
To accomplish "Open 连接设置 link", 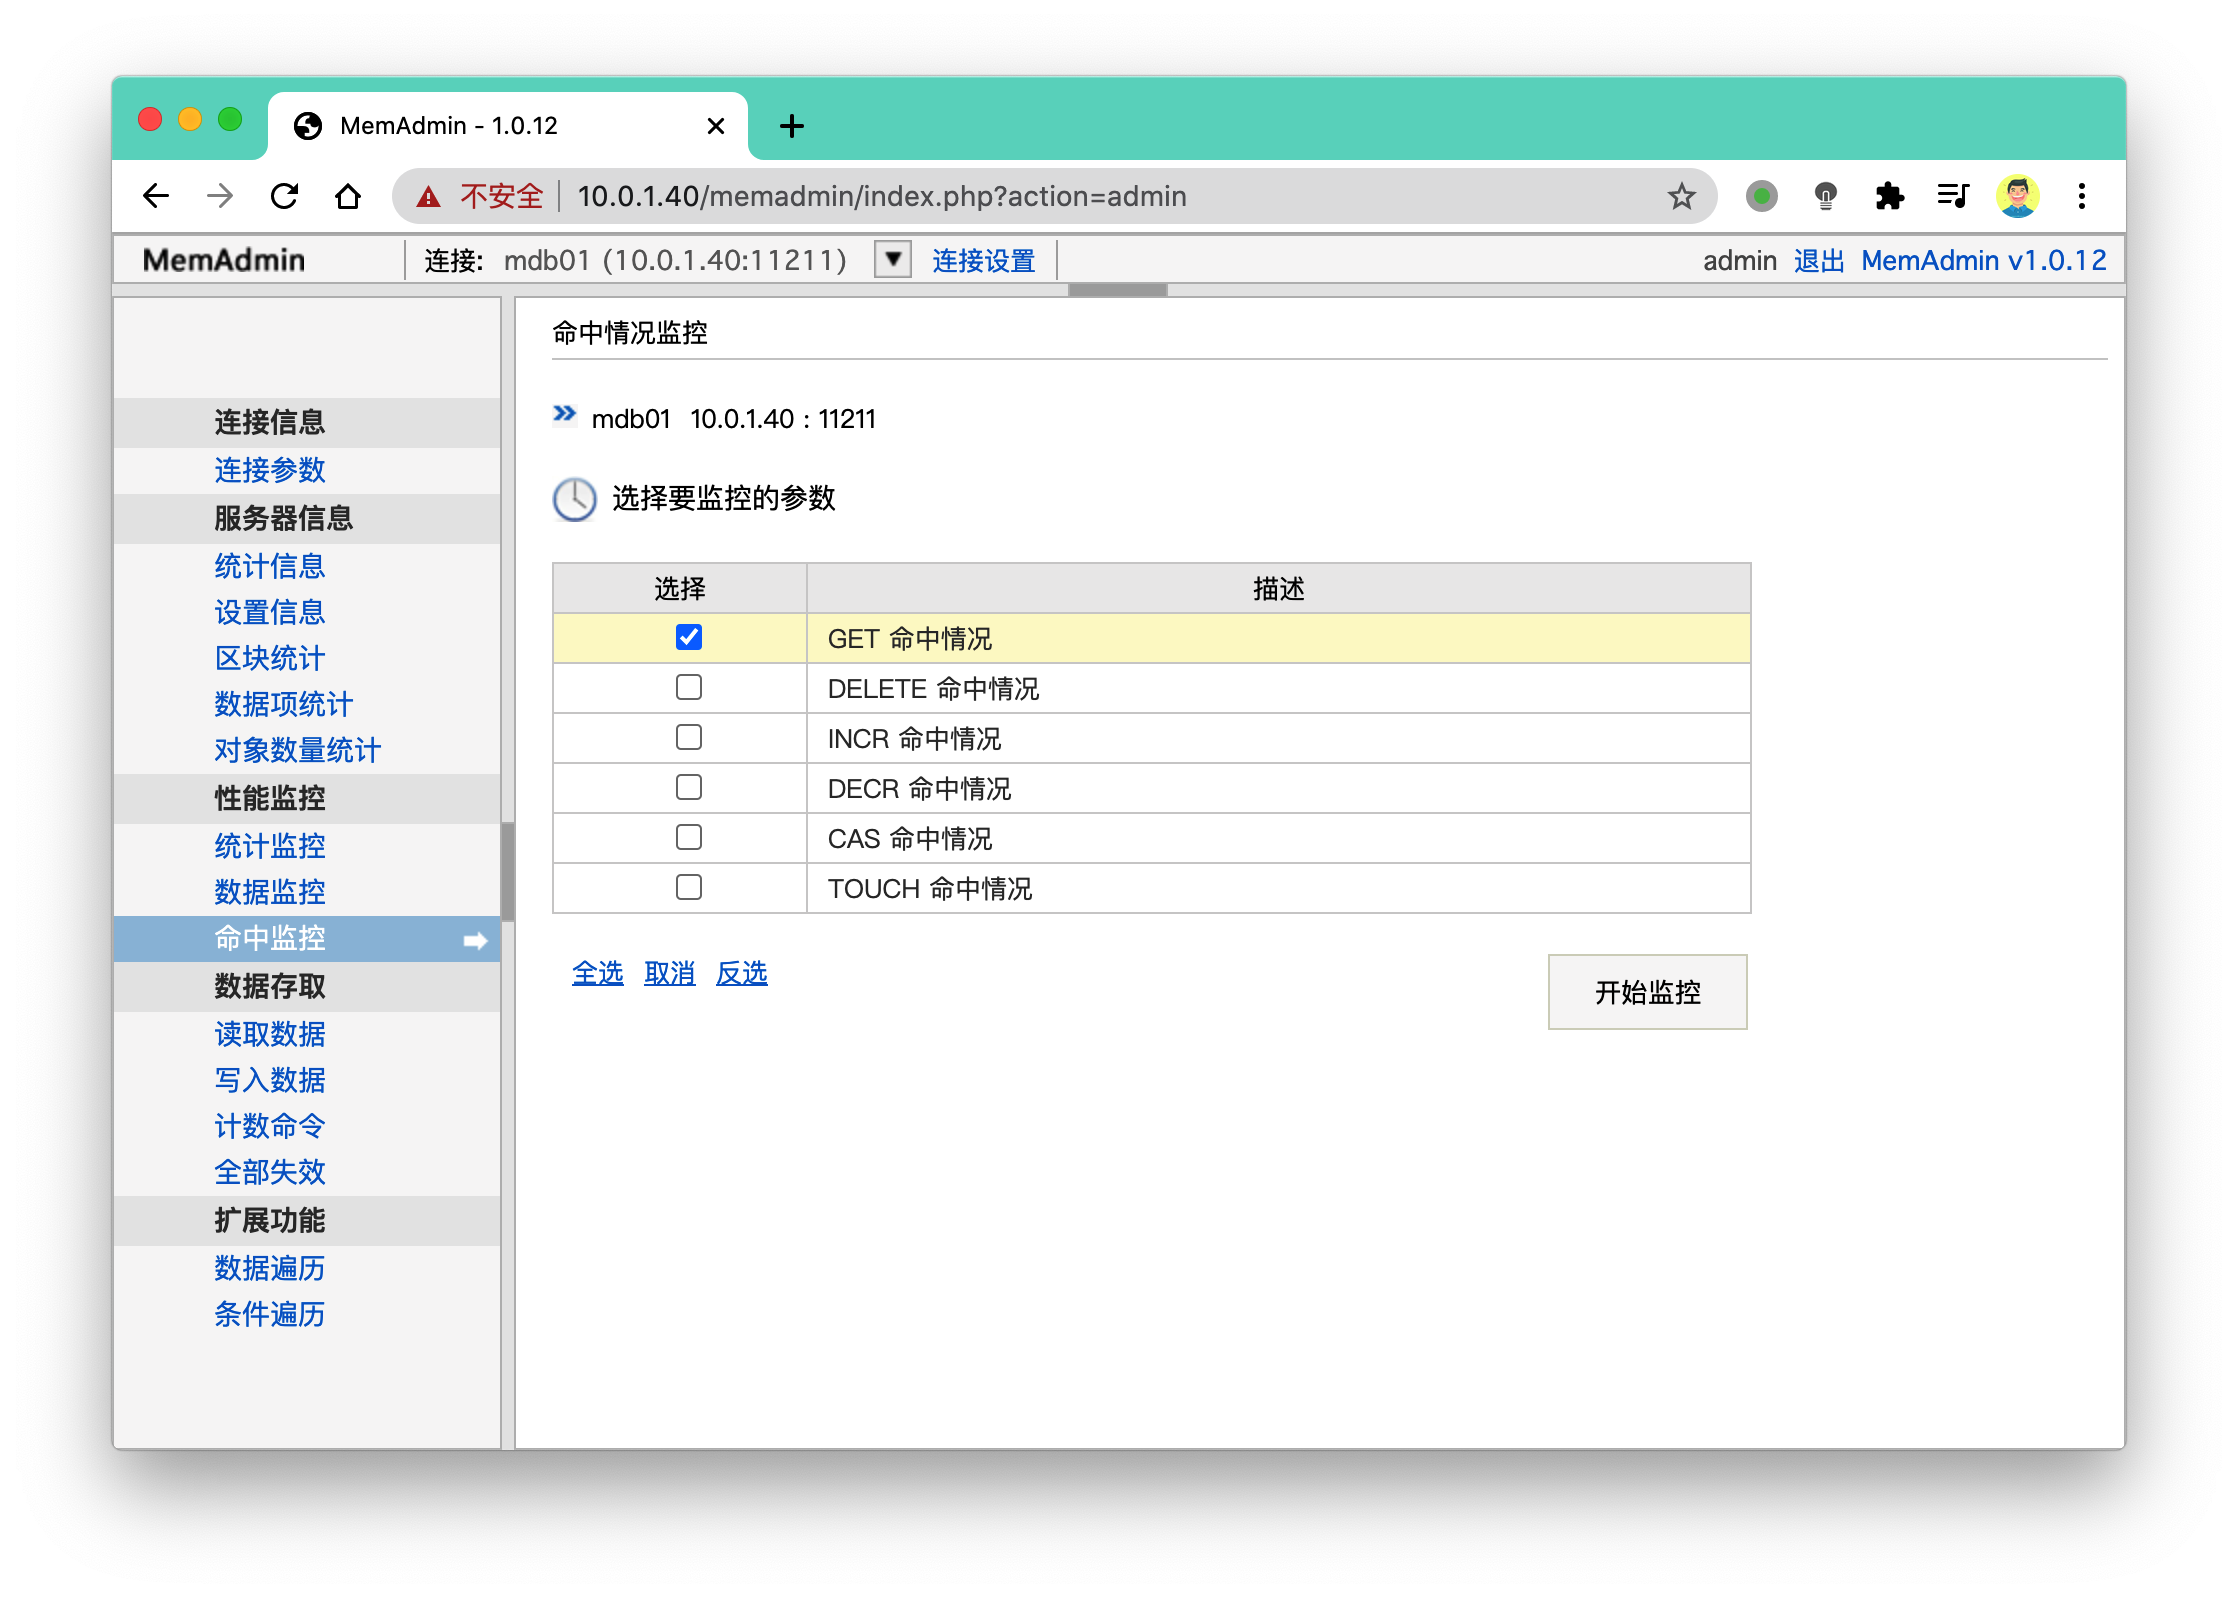I will click(x=984, y=261).
